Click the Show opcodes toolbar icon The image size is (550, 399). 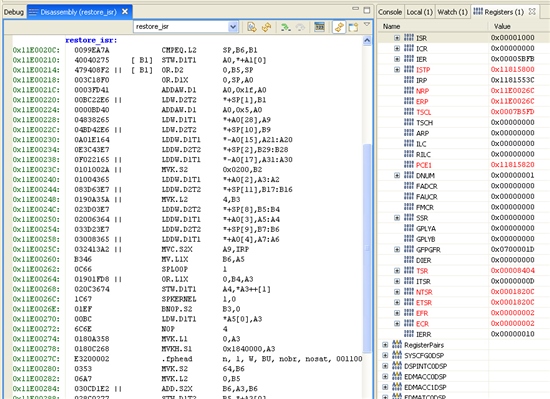tap(319, 27)
